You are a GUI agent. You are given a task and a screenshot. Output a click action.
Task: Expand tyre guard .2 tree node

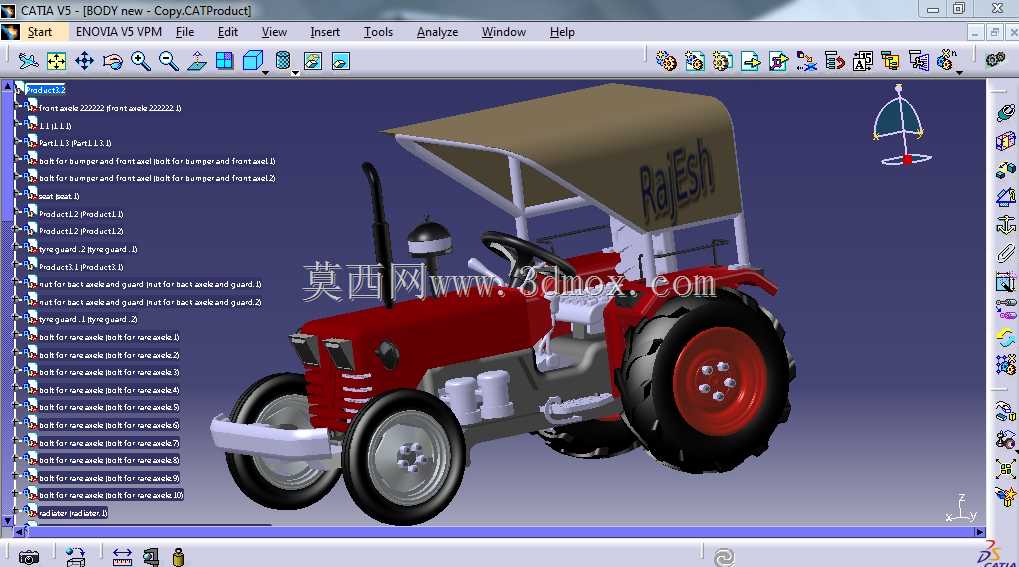pyautogui.click(x=18, y=246)
